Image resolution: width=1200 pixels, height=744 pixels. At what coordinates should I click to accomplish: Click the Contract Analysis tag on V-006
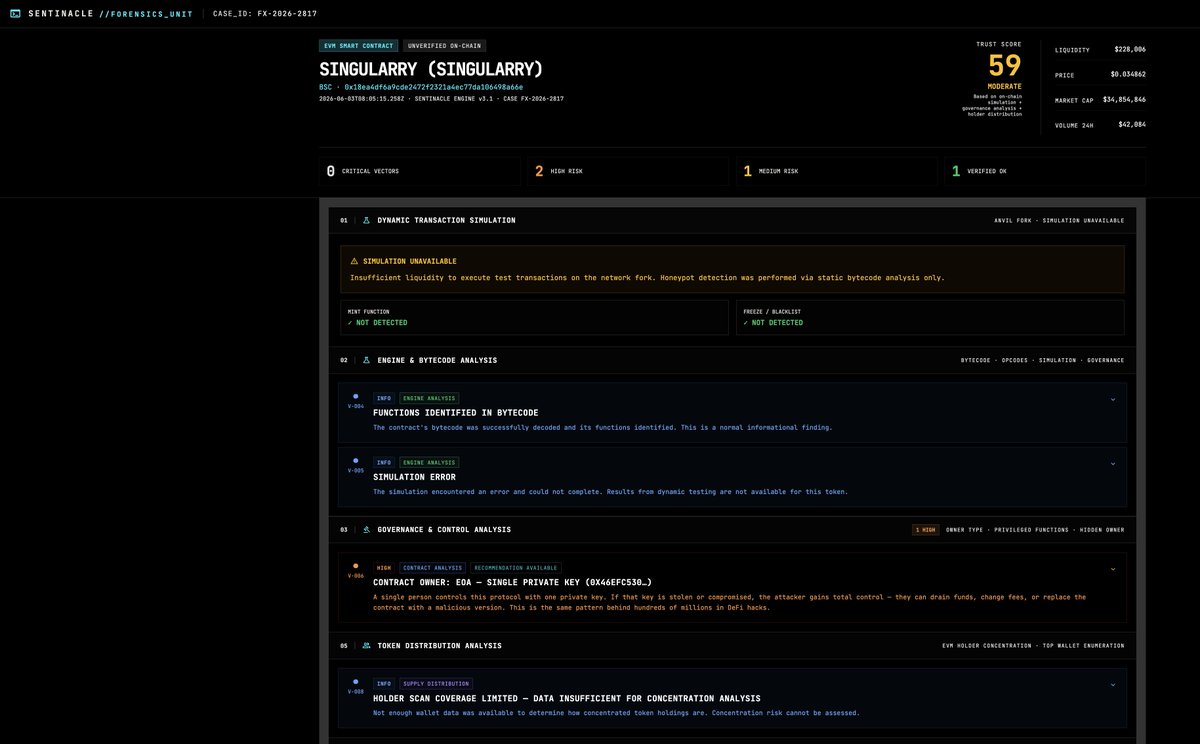click(433, 568)
